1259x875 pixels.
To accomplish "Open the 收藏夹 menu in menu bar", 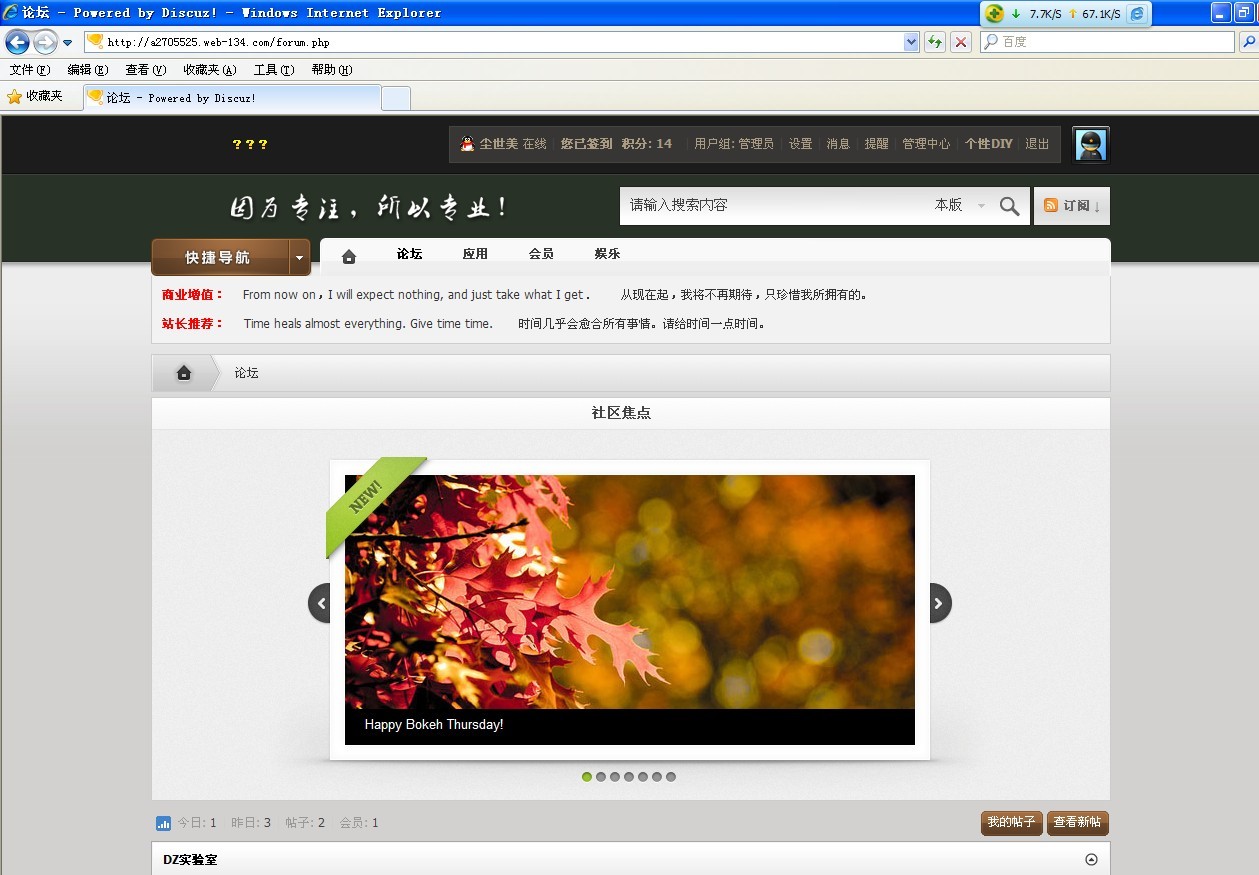I will [x=210, y=70].
